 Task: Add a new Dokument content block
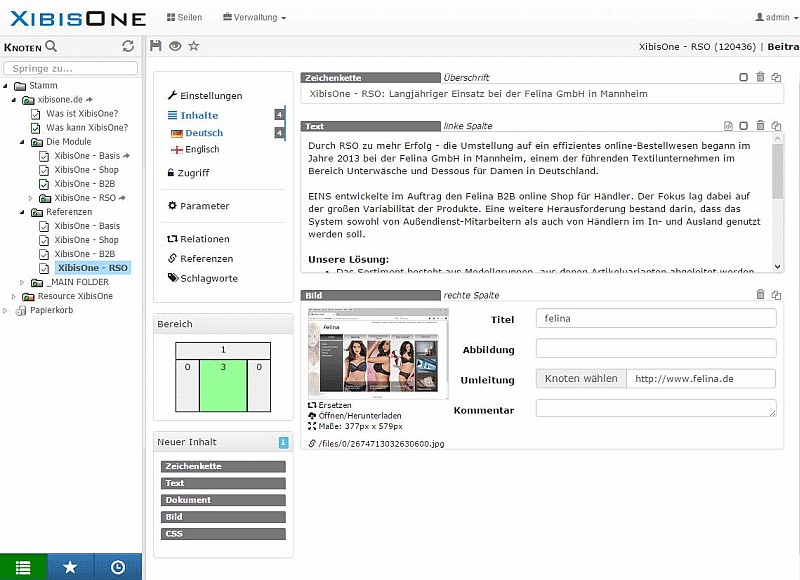coord(223,500)
